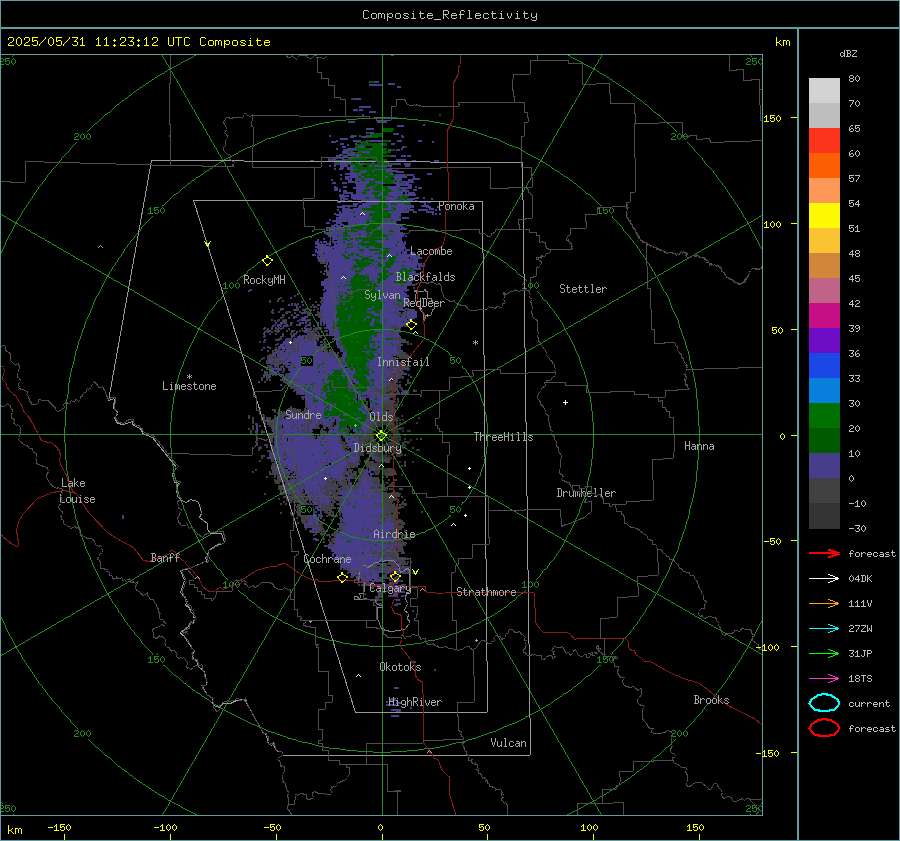The image size is (900, 841).
Task: Click the HighRiver city label
Action: click(x=415, y=702)
